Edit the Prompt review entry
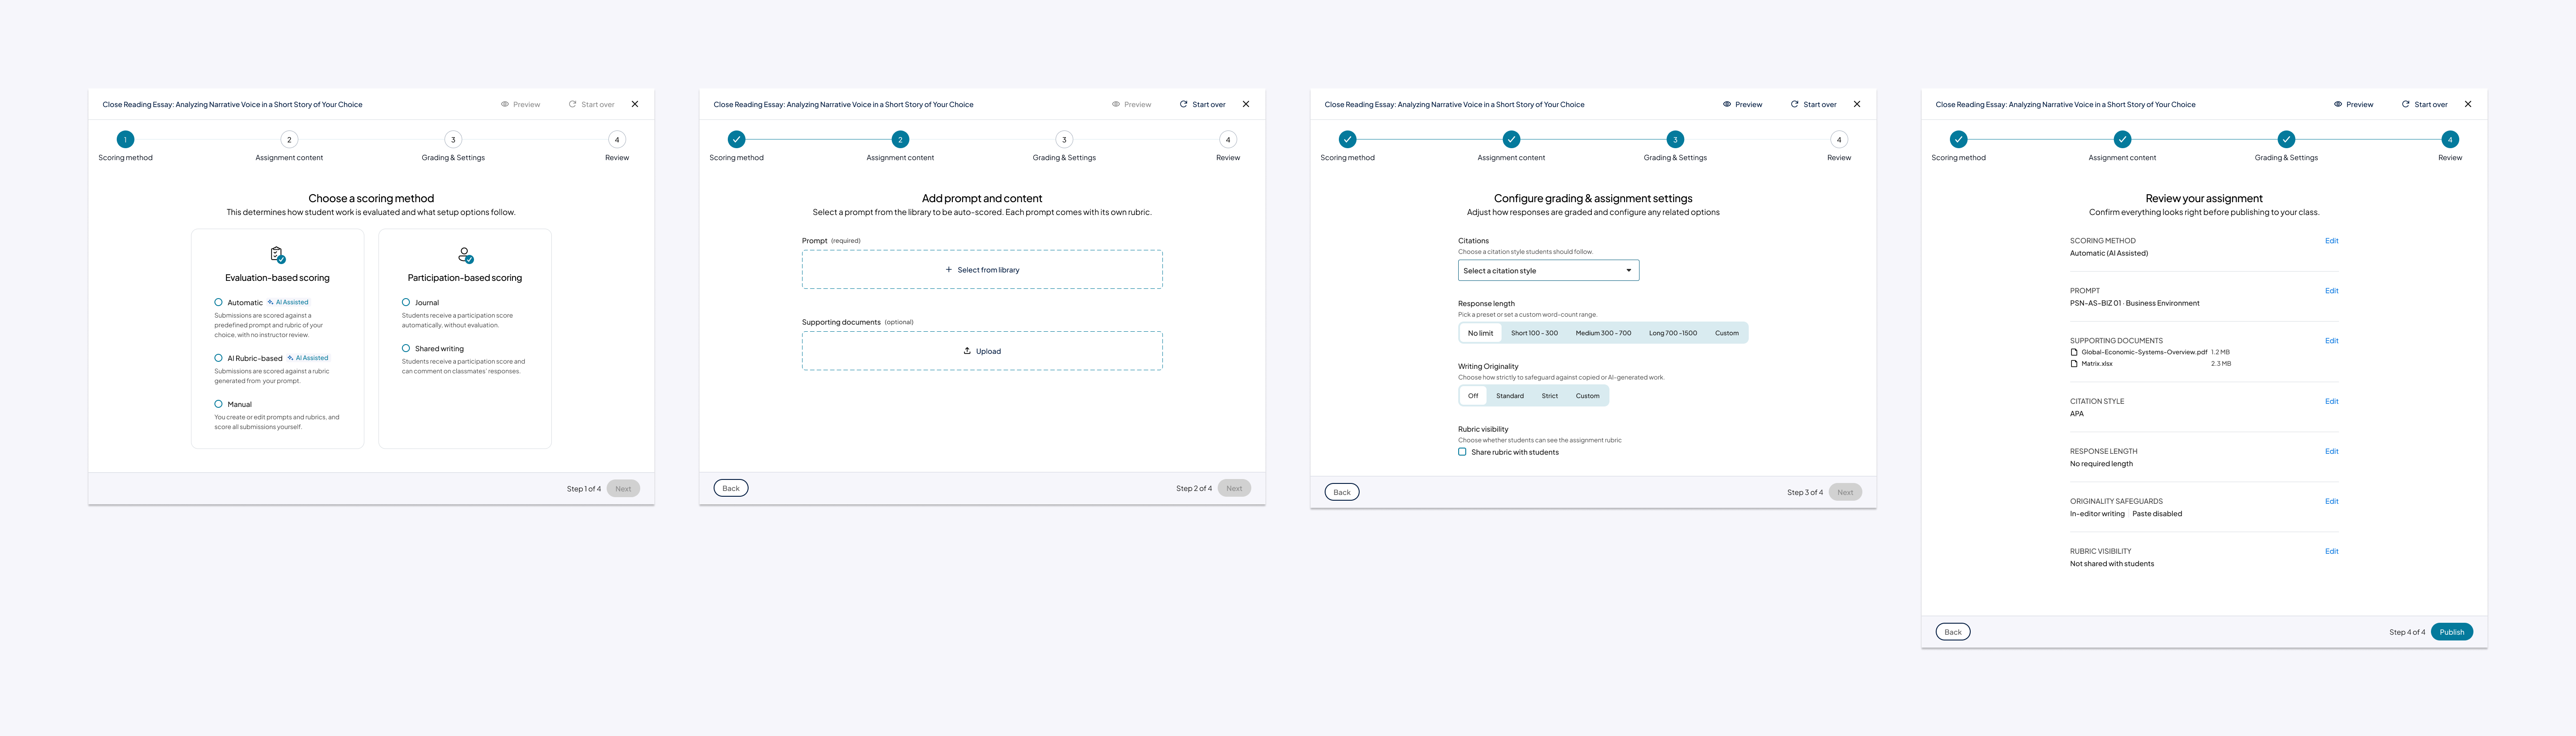2576x736 pixels. (2331, 291)
